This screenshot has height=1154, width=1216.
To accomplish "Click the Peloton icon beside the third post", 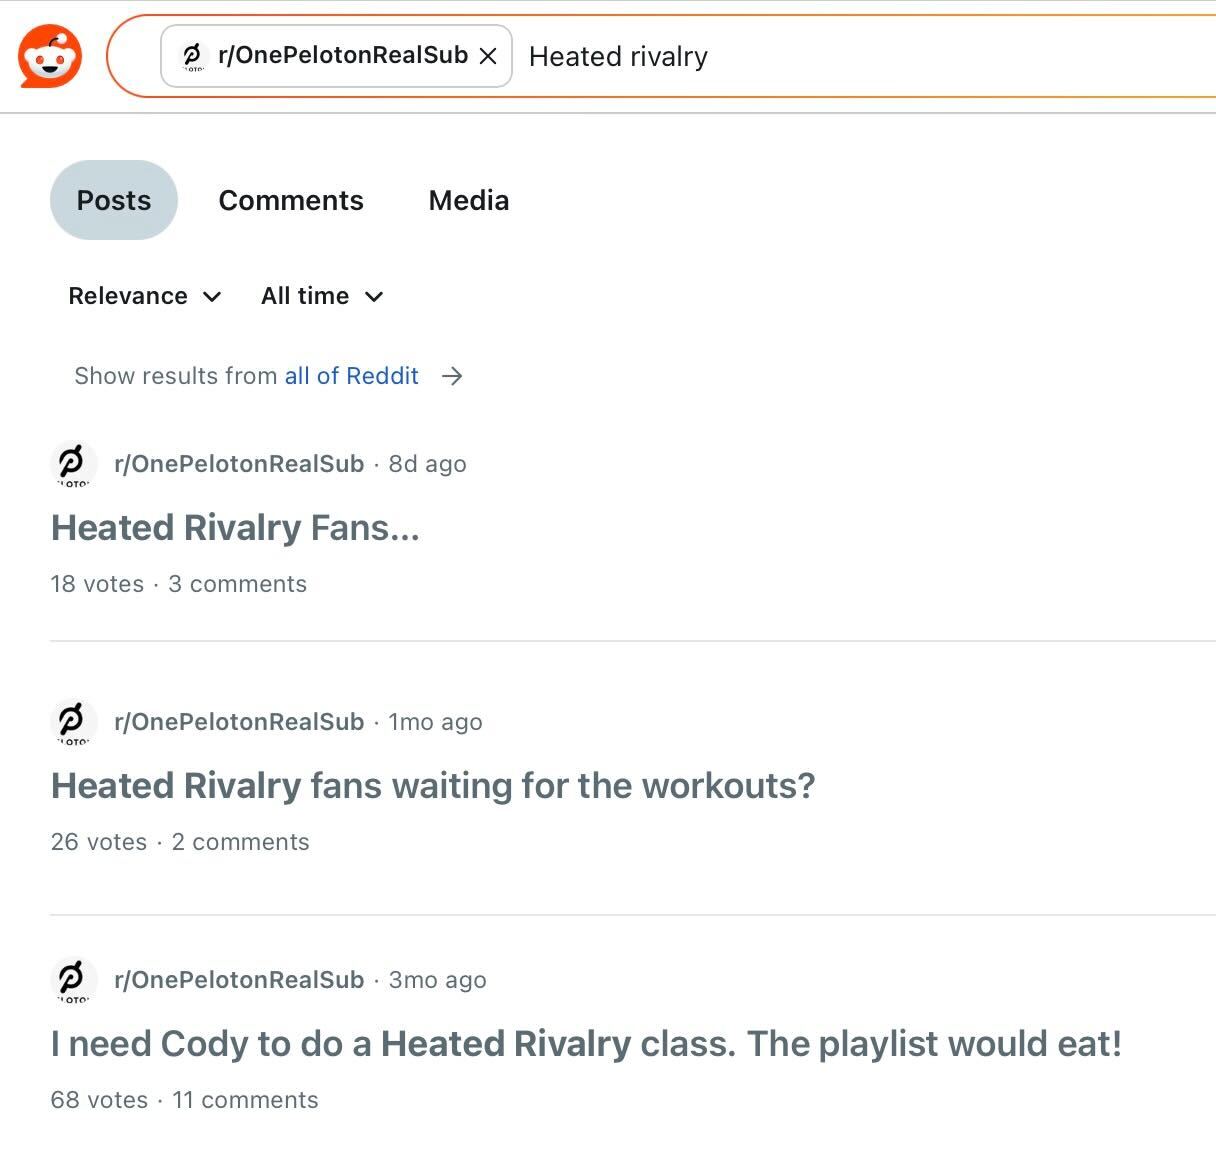I will (x=71, y=980).
